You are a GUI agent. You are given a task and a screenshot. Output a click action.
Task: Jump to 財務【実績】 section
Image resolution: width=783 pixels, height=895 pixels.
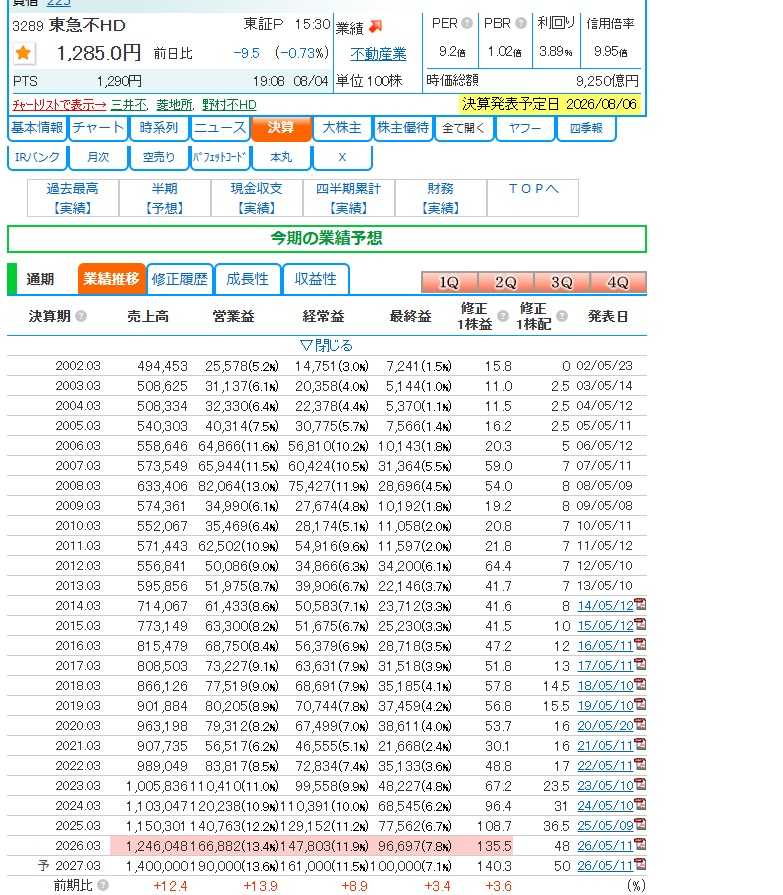click(x=441, y=198)
